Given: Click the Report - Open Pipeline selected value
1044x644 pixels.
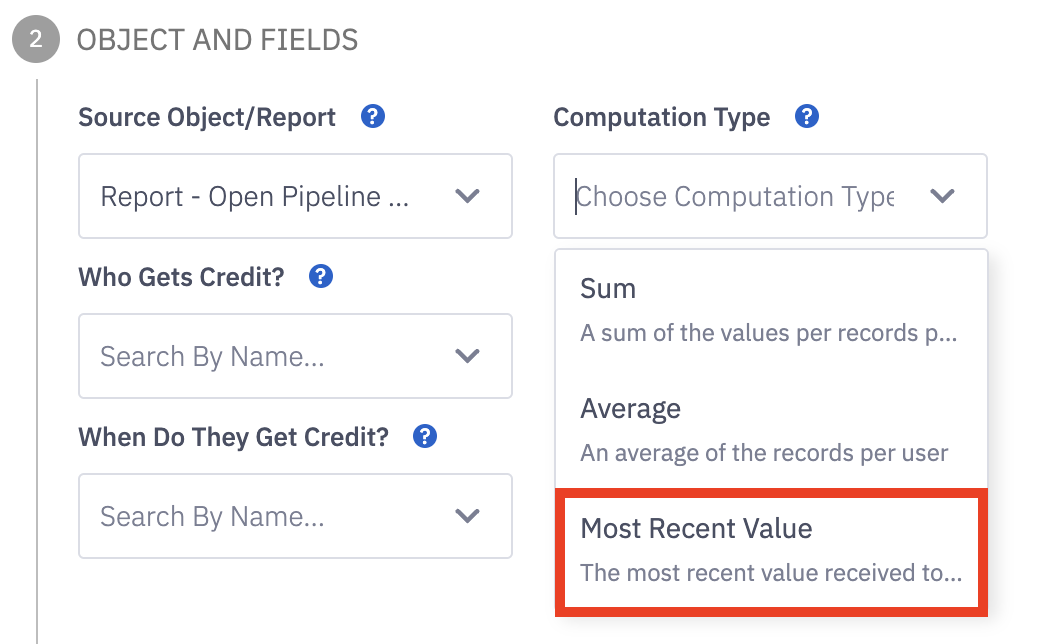Looking at the screenshot, I should point(254,196).
